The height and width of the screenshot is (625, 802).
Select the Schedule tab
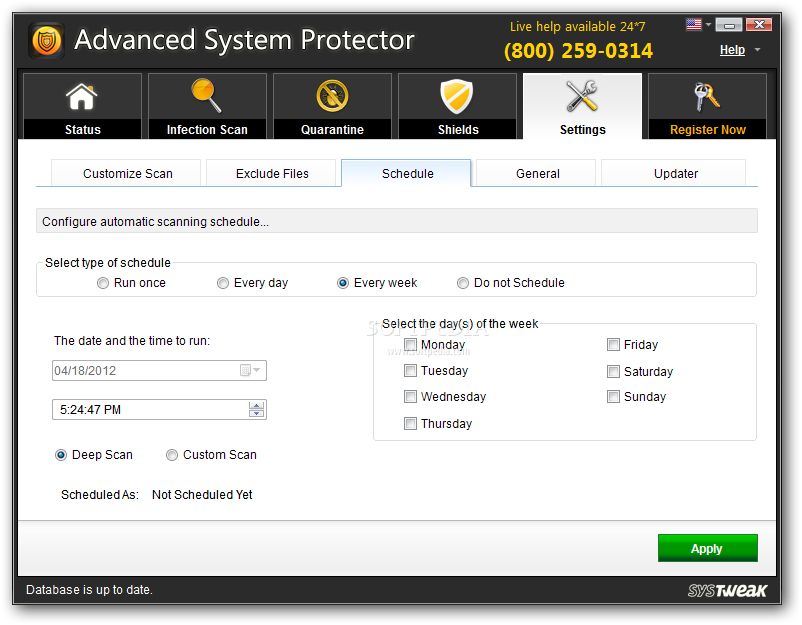pyautogui.click(x=407, y=173)
